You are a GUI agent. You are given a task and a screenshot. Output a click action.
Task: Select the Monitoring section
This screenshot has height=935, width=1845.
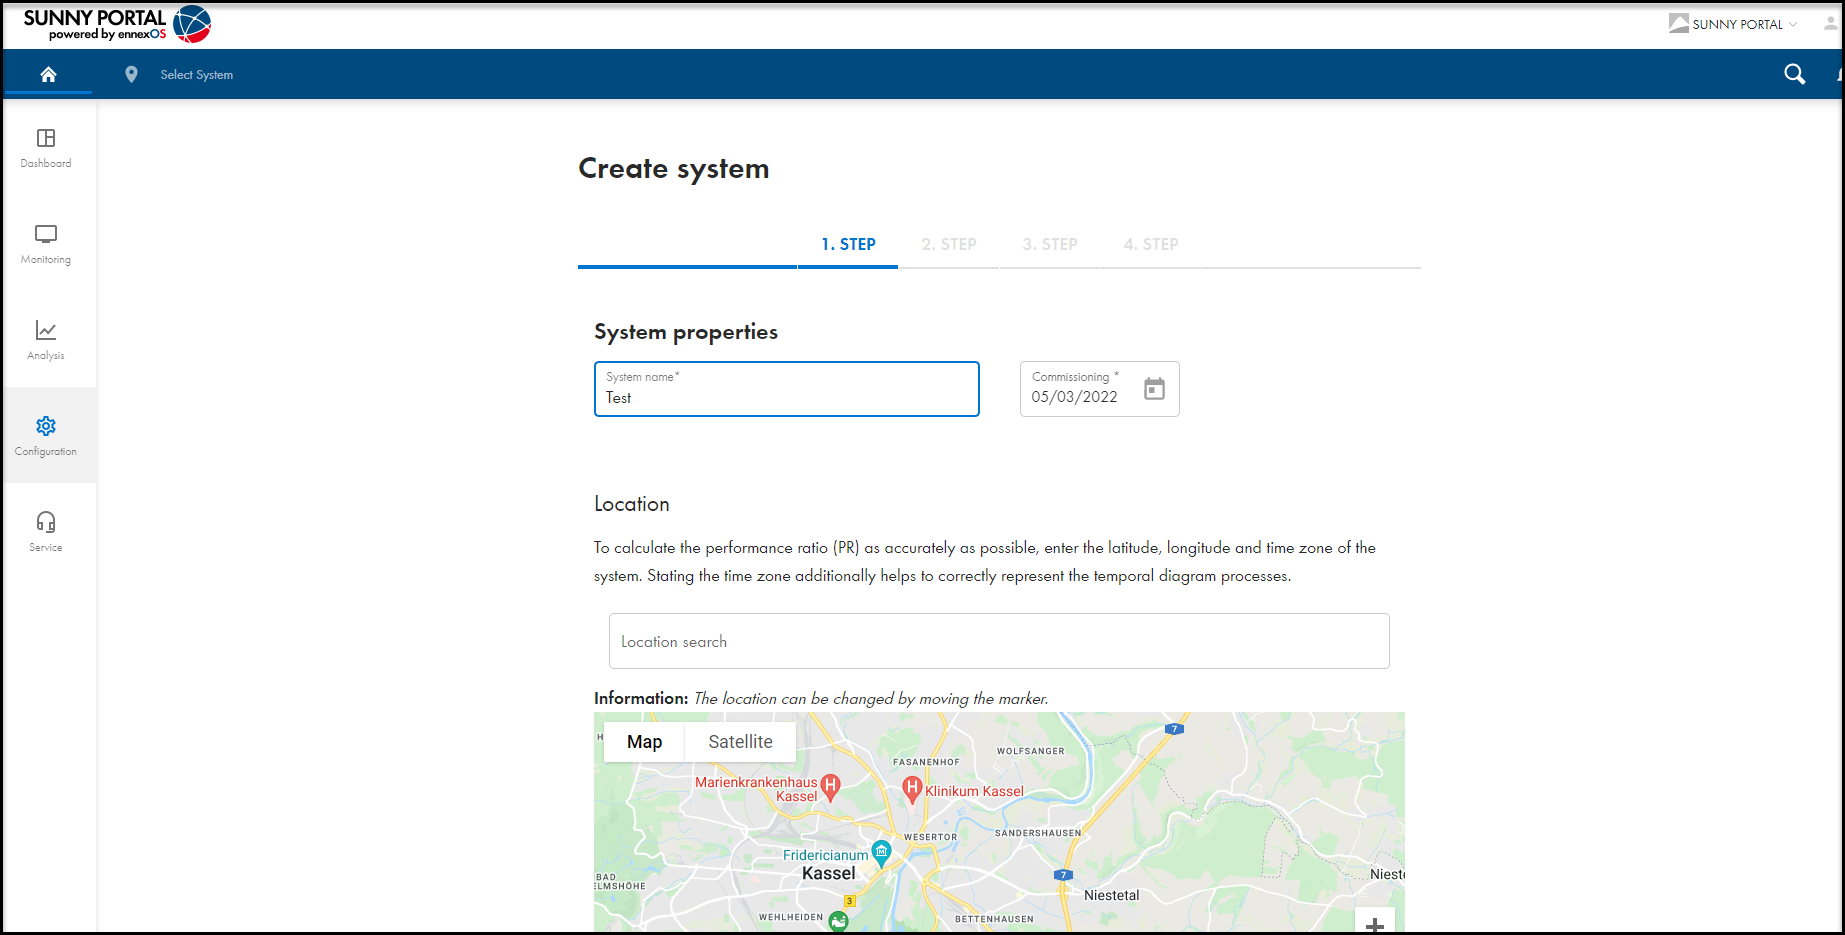(45, 243)
